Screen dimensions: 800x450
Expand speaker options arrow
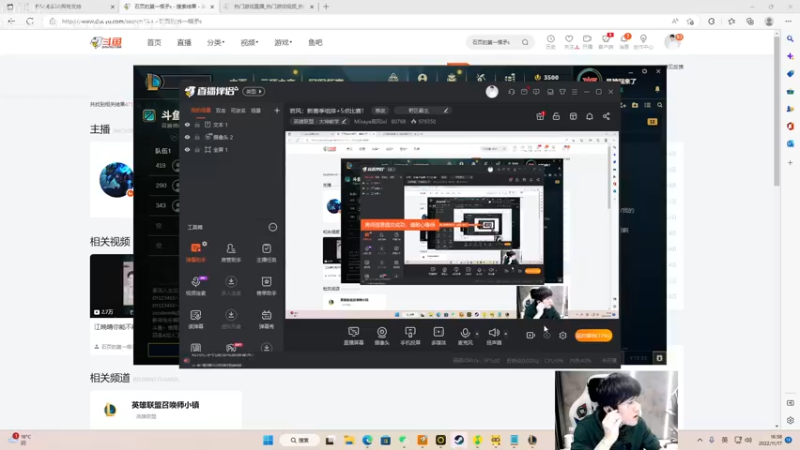click(506, 334)
